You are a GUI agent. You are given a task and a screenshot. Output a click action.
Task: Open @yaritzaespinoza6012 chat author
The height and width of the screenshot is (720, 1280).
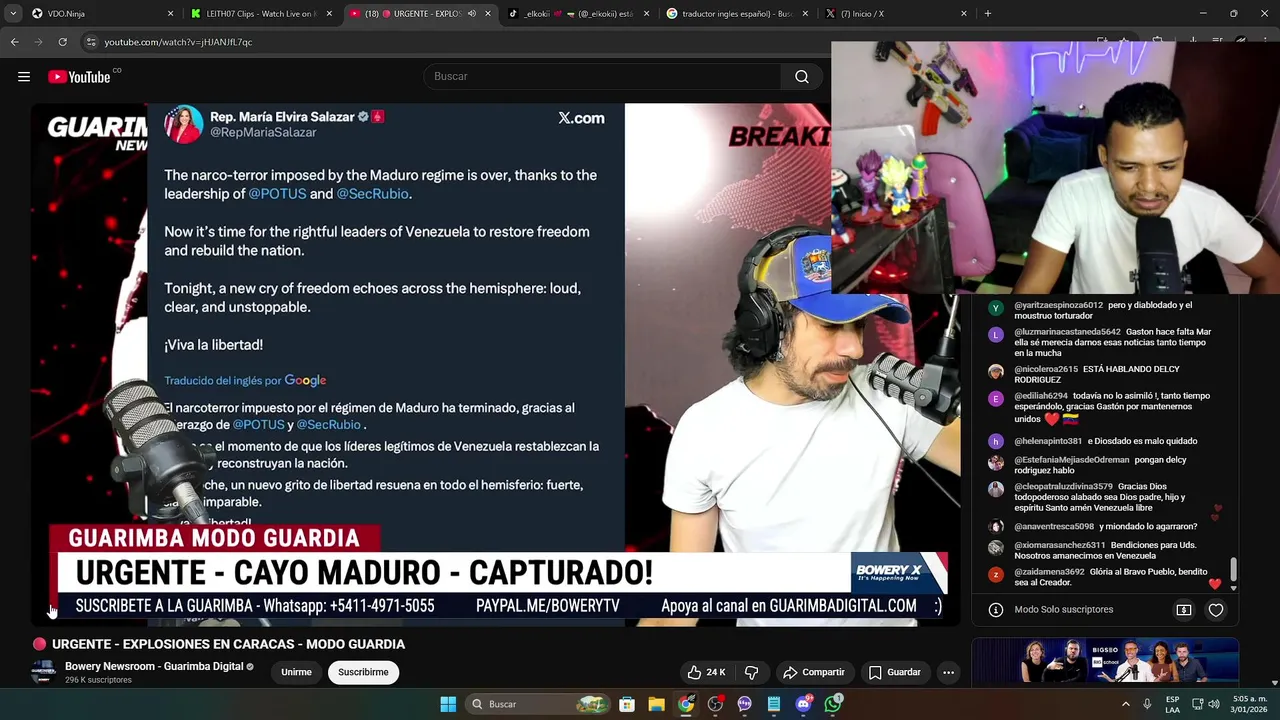(x=1058, y=305)
